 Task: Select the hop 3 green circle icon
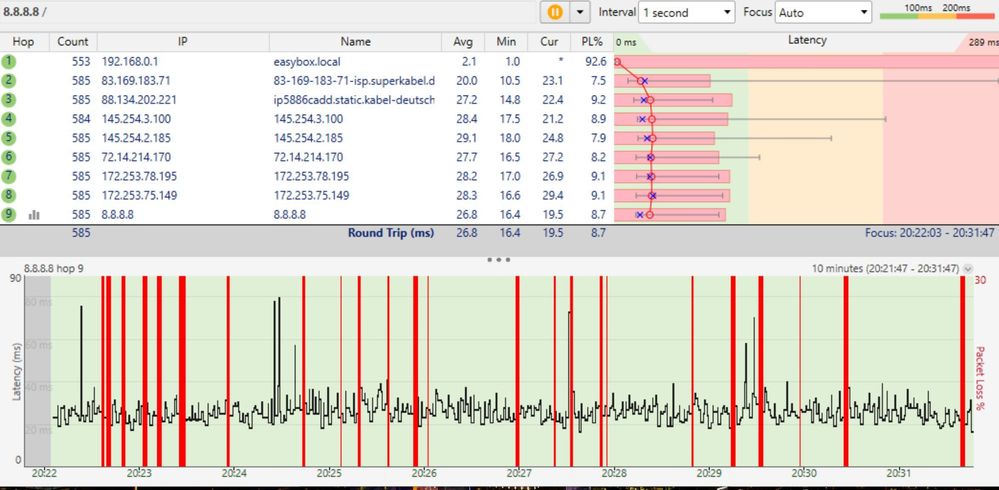click(8, 100)
